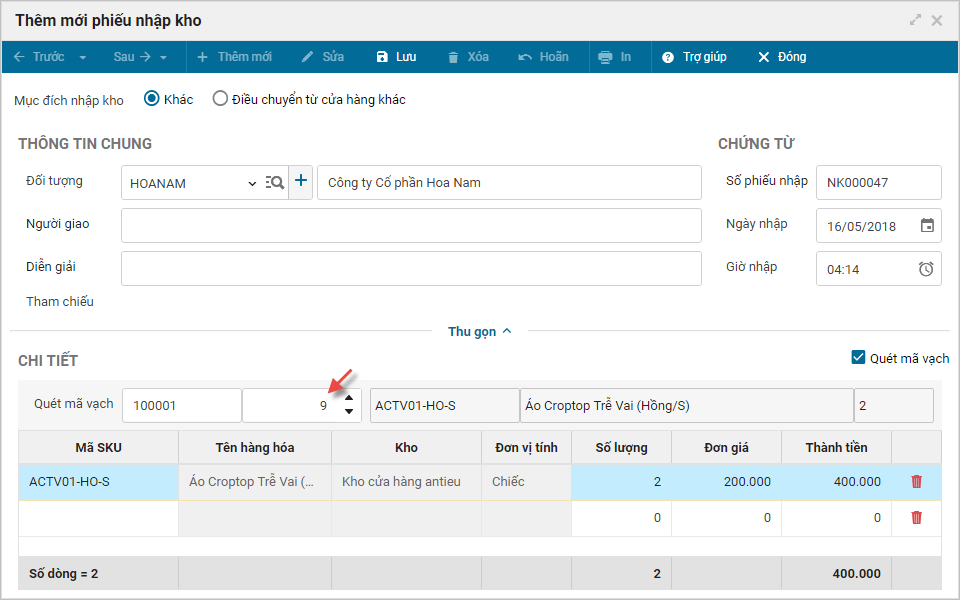Open the dropdown arrow next to Trước

[83, 58]
